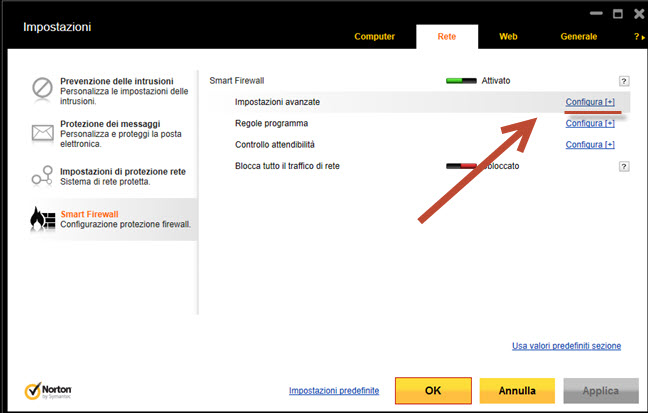Click the Impostazioni di protezione rete nodes icon

[42, 176]
